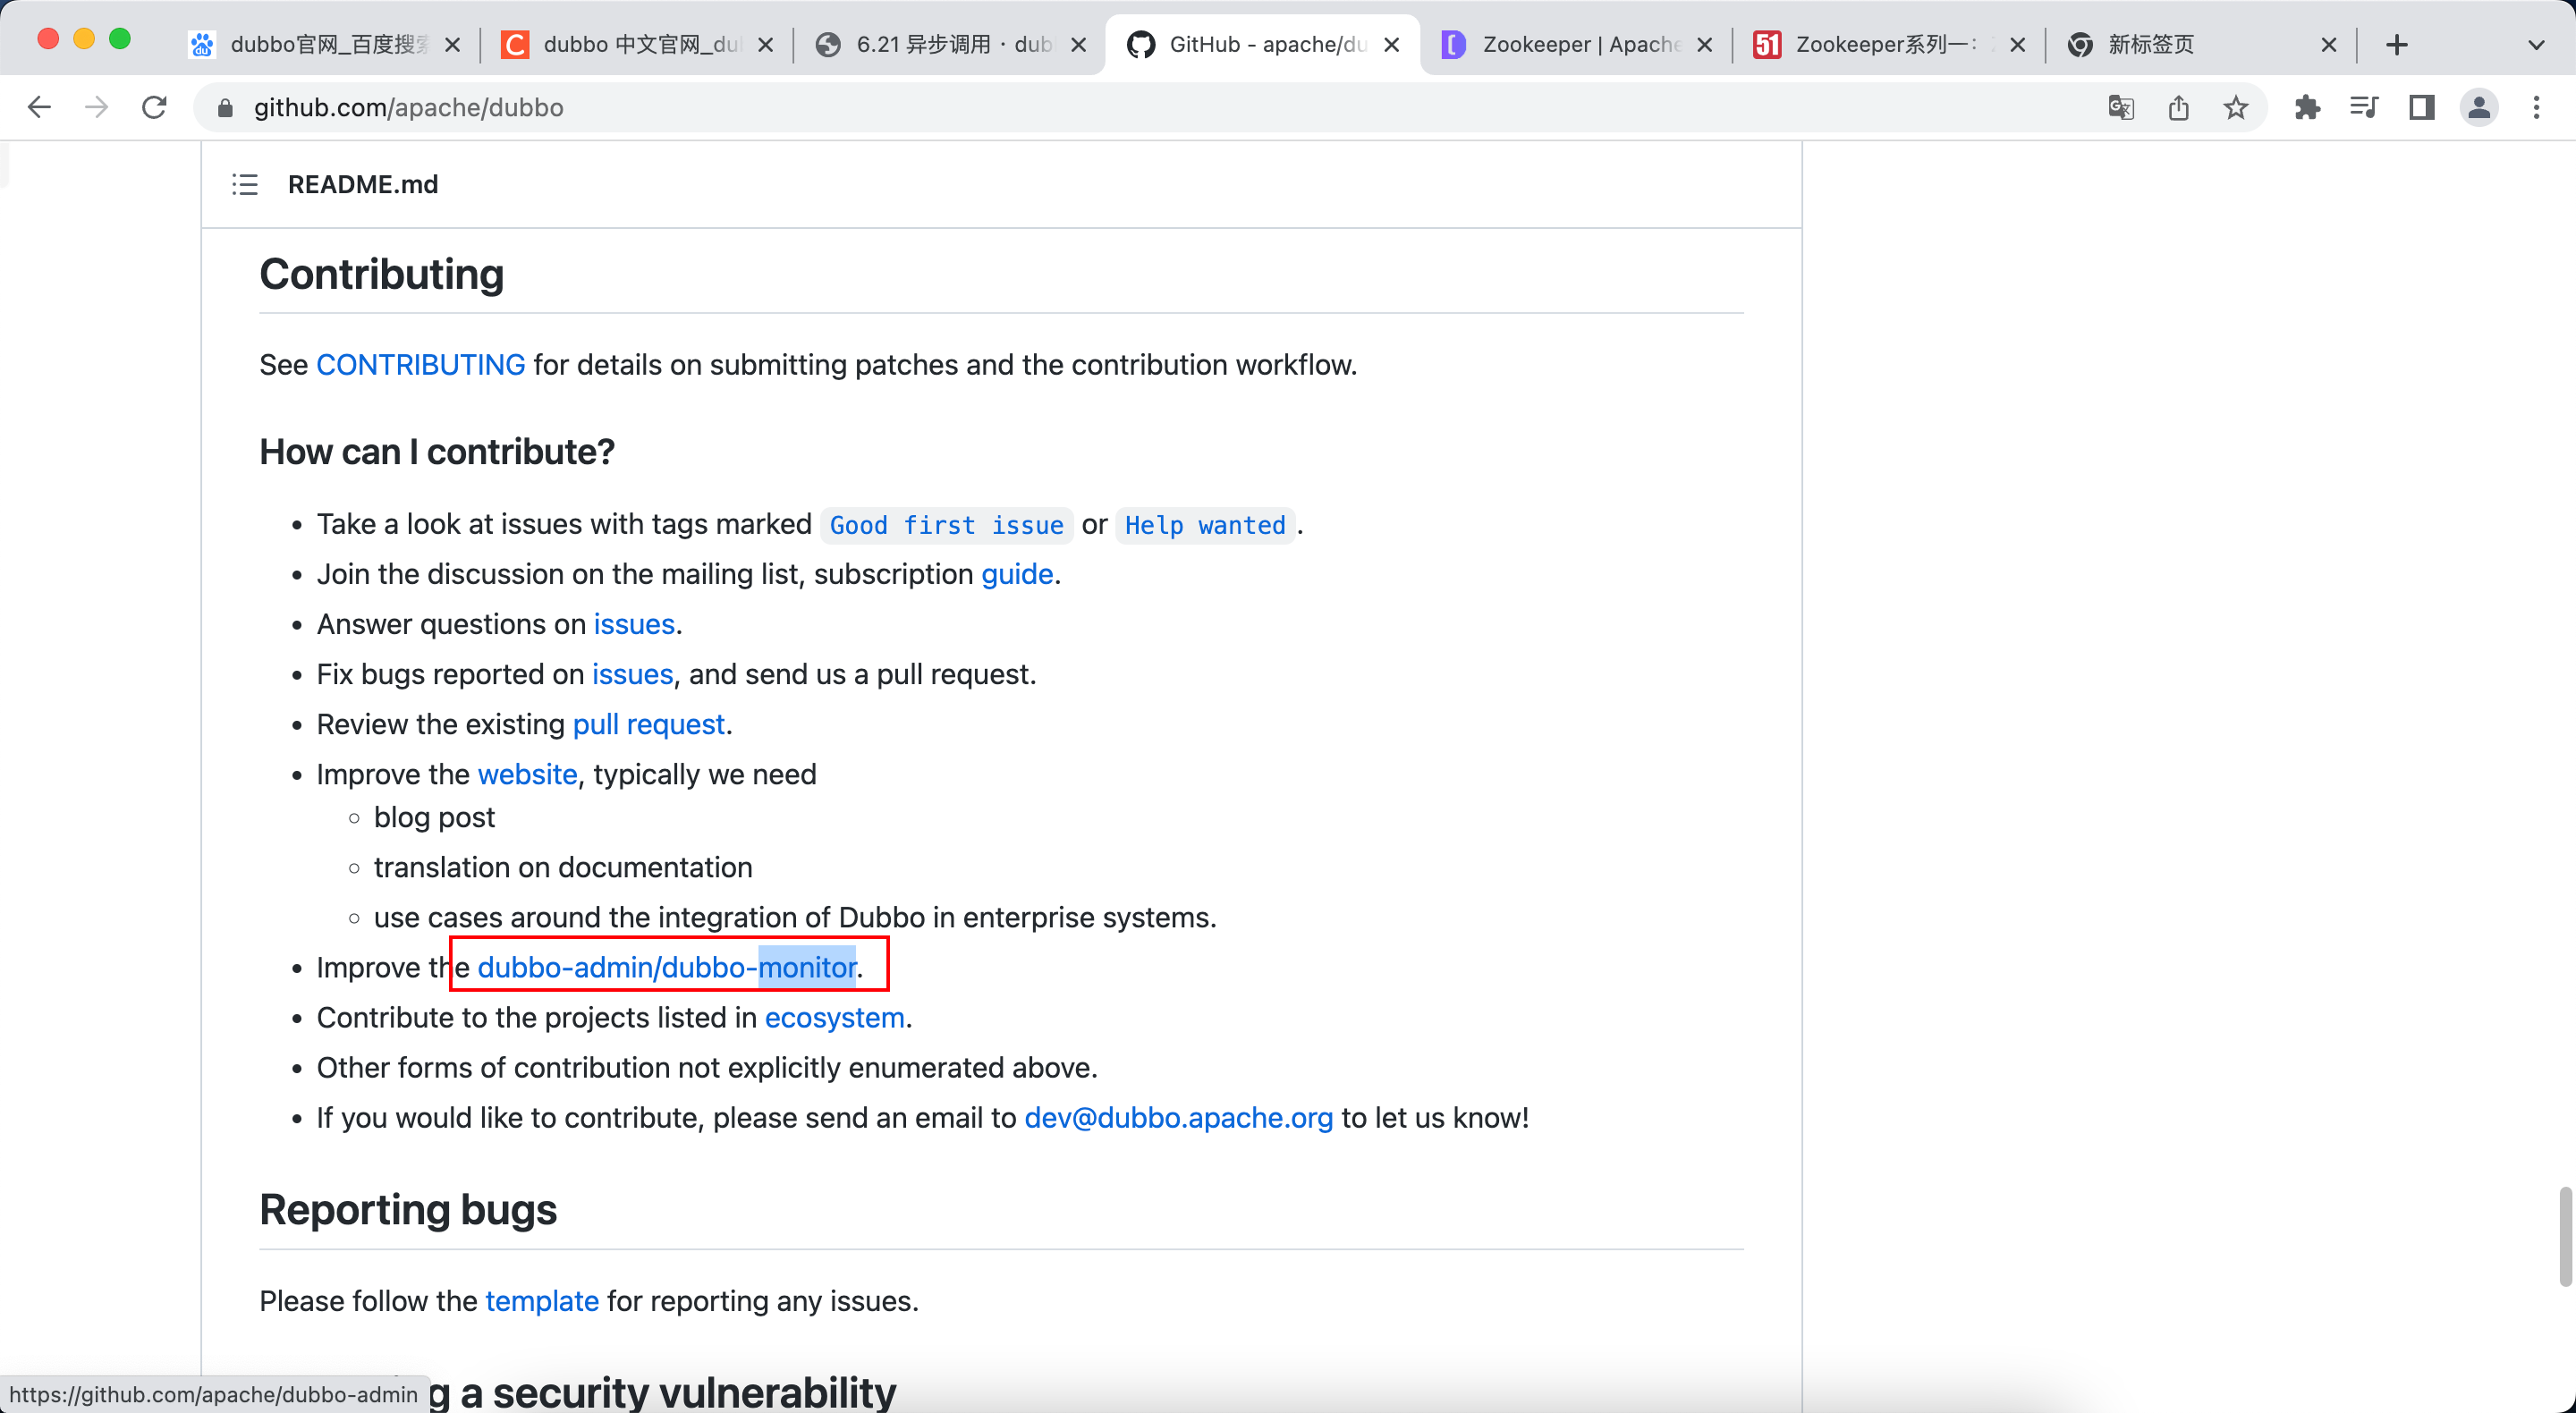The height and width of the screenshot is (1413, 2576).
Task: Toggle the browser side panel
Action: [x=2421, y=107]
